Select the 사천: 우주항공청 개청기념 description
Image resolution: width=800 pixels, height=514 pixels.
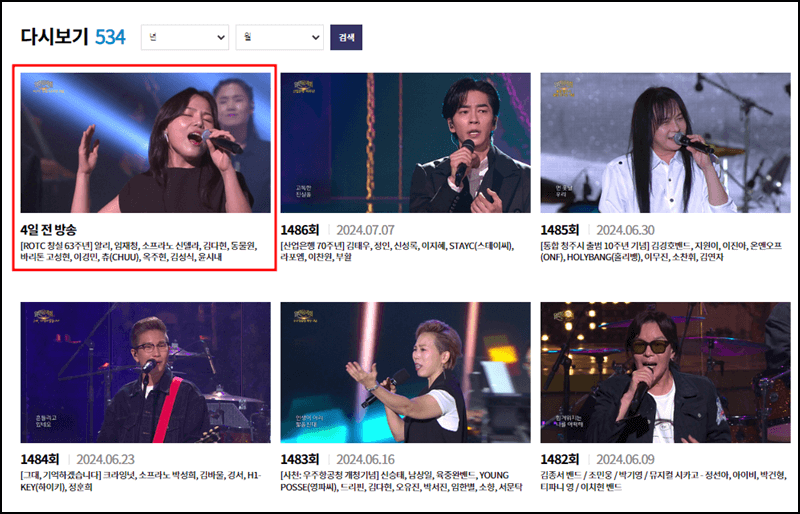pos(402,481)
